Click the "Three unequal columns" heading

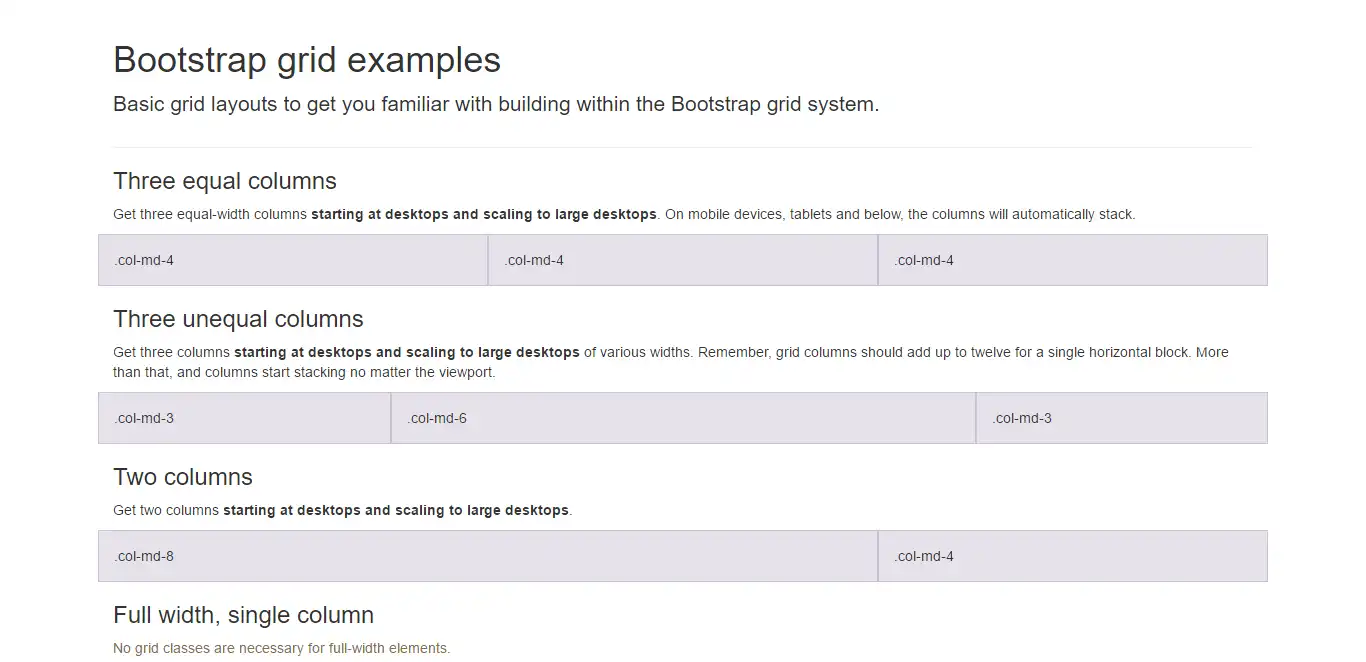click(238, 319)
